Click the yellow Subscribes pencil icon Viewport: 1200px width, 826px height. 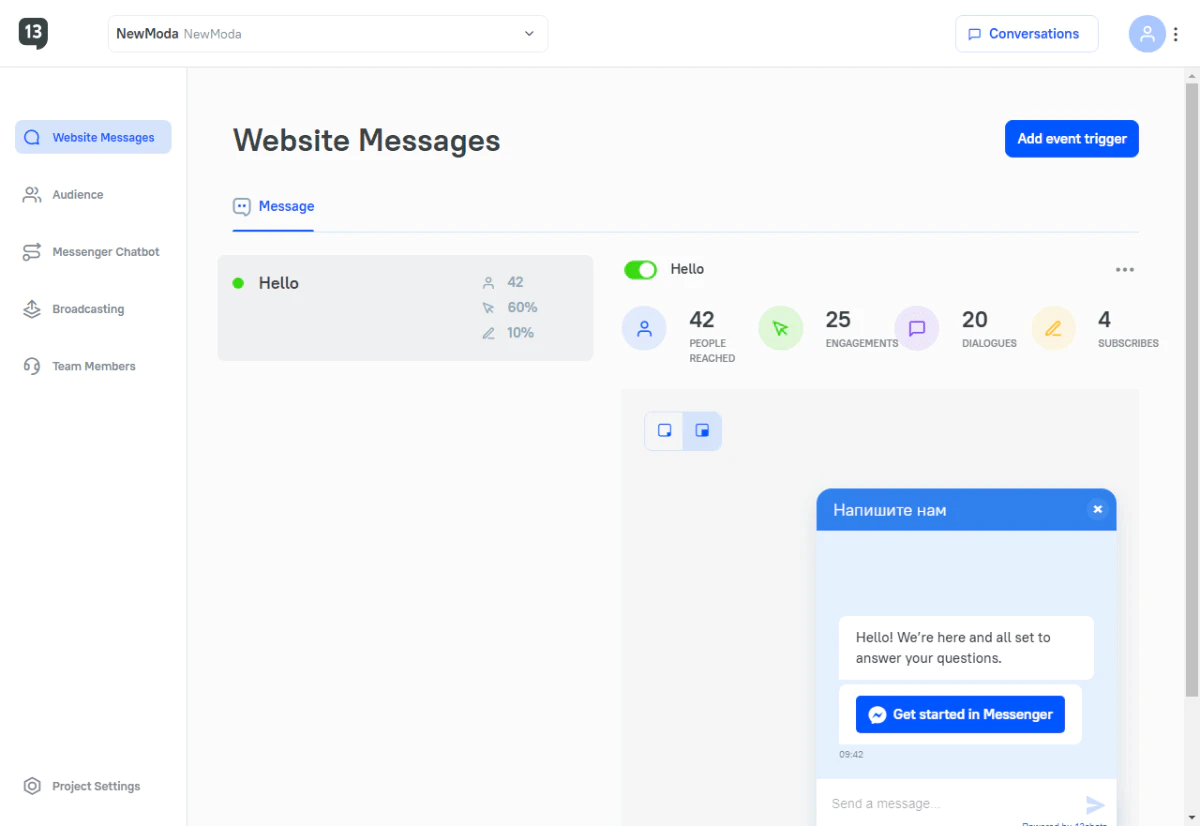pyautogui.click(x=1053, y=328)
